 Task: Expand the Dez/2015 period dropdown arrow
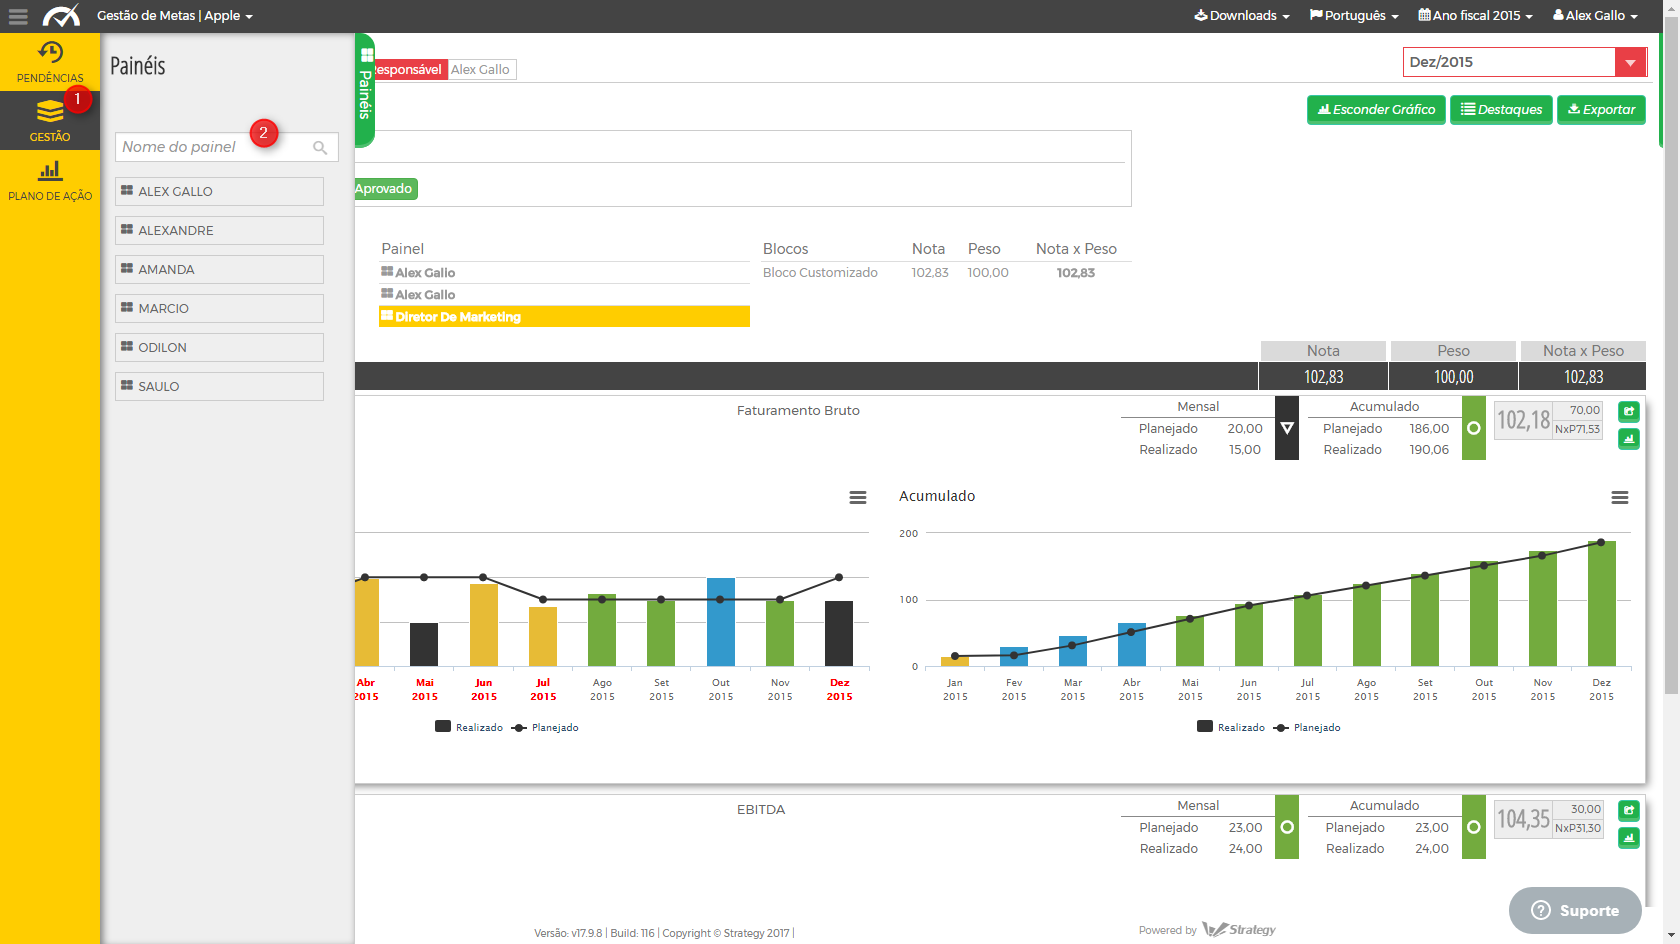(1630, 62)
